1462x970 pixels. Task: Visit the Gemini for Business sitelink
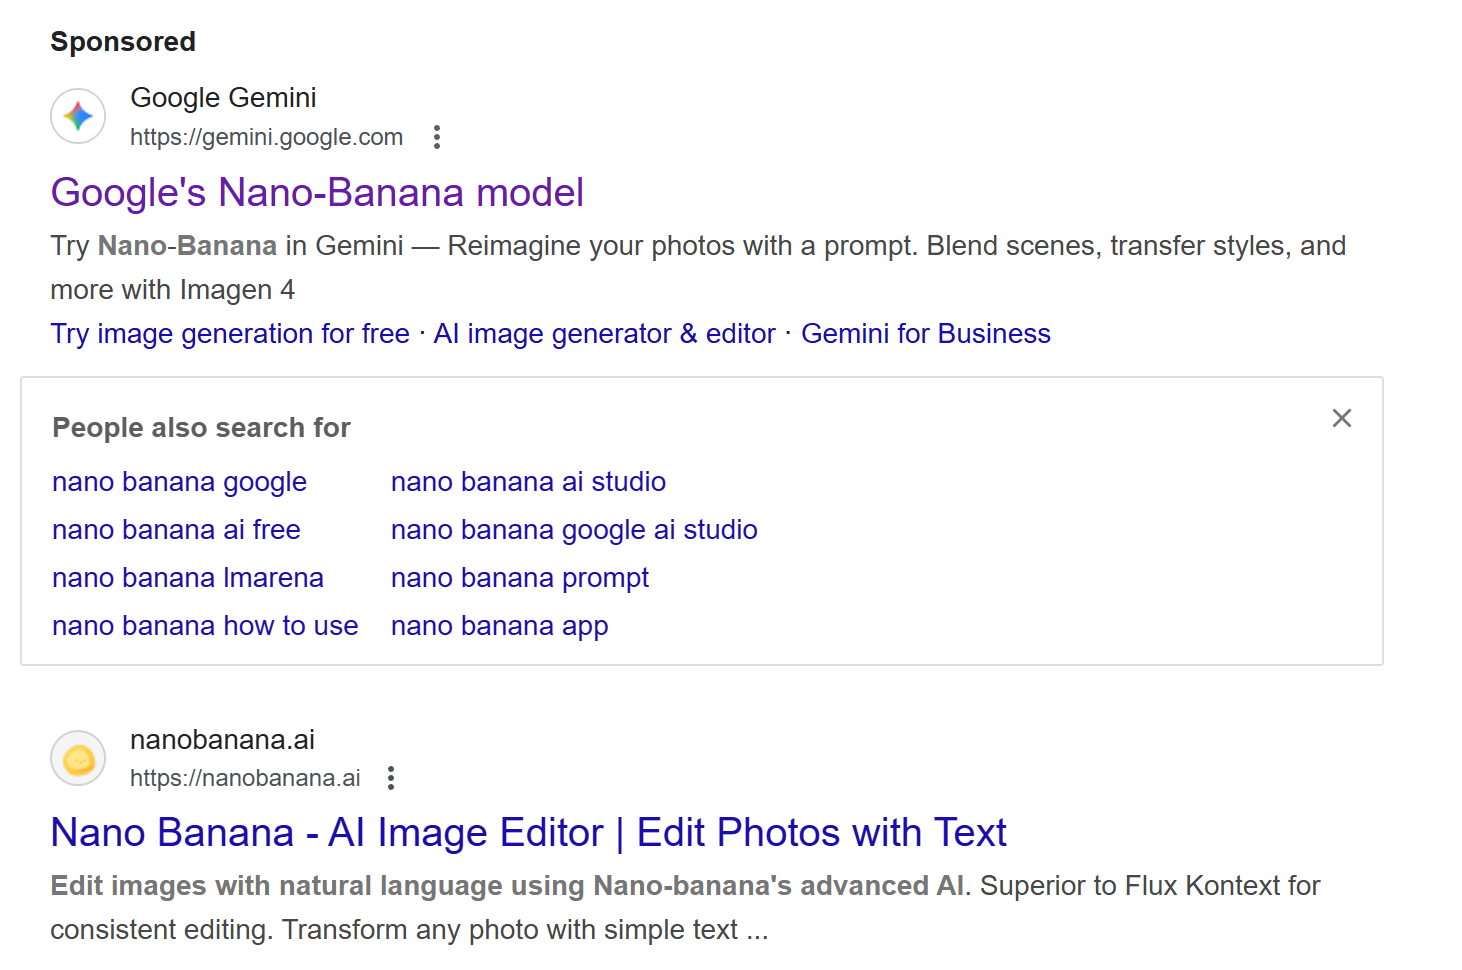926,334
